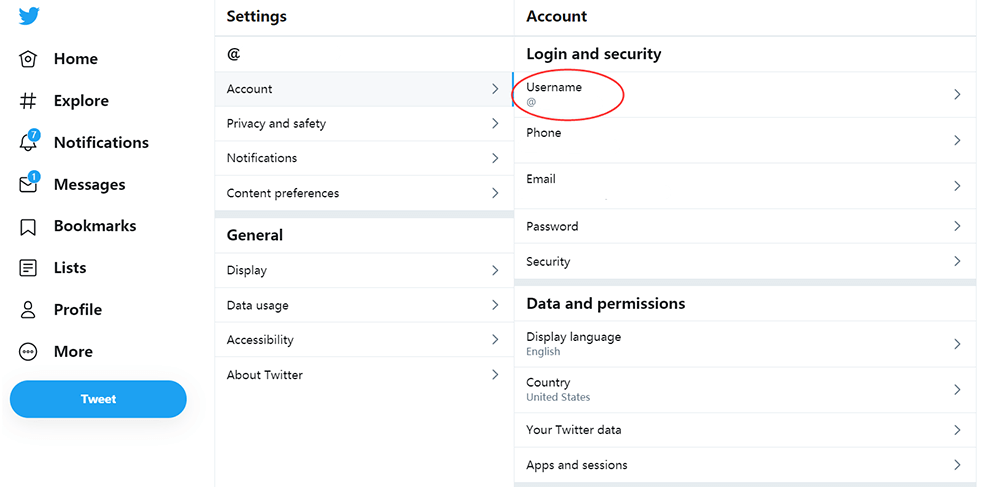
Task: Click the Twitter bird logo
Action: (29, 17)
